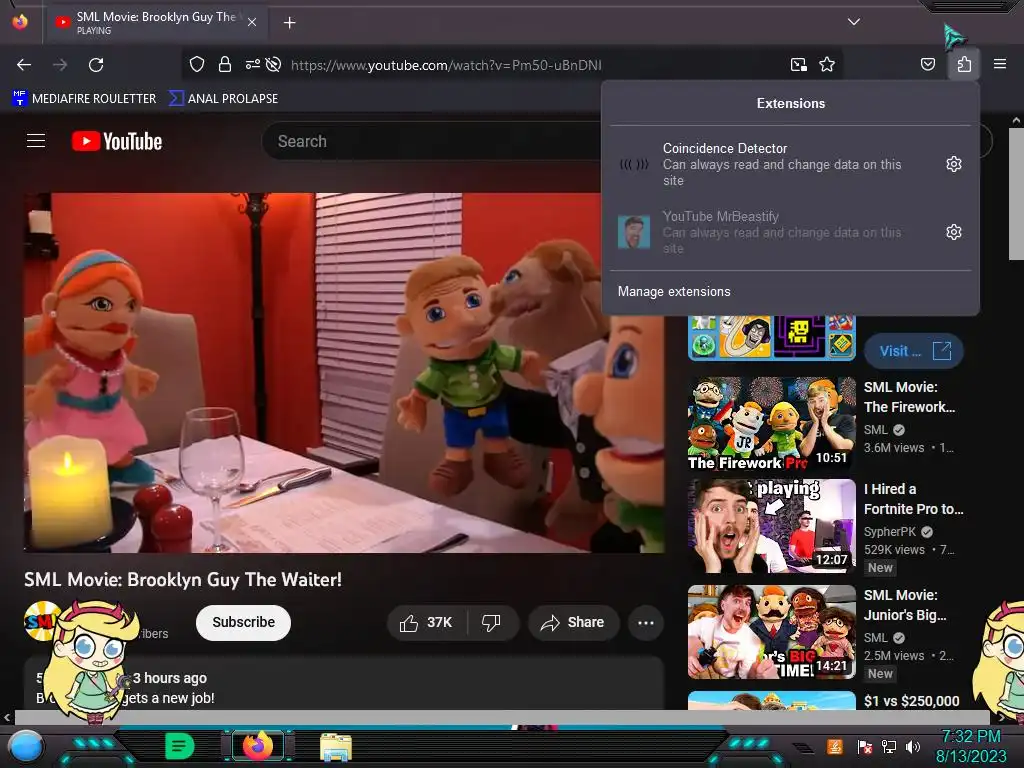This screenshot has width=1024, height=768.
Task: Open the Junior's Big thumbnail with 14:21 length
Action: [x=771, y=632]
